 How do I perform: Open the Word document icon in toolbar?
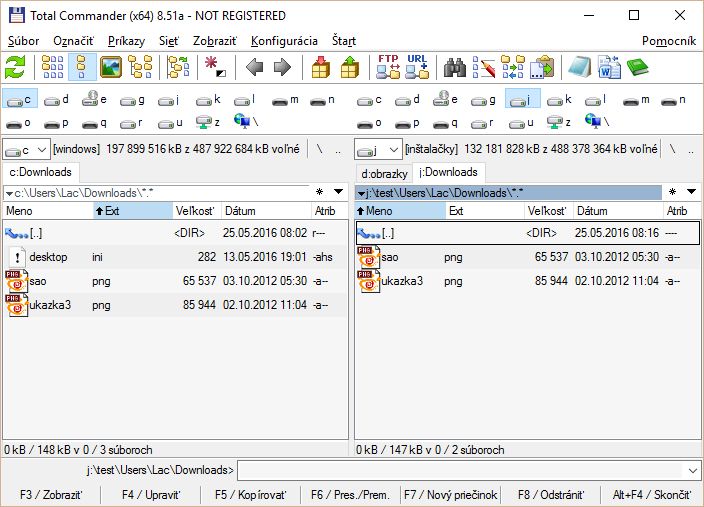pos(609,67)
